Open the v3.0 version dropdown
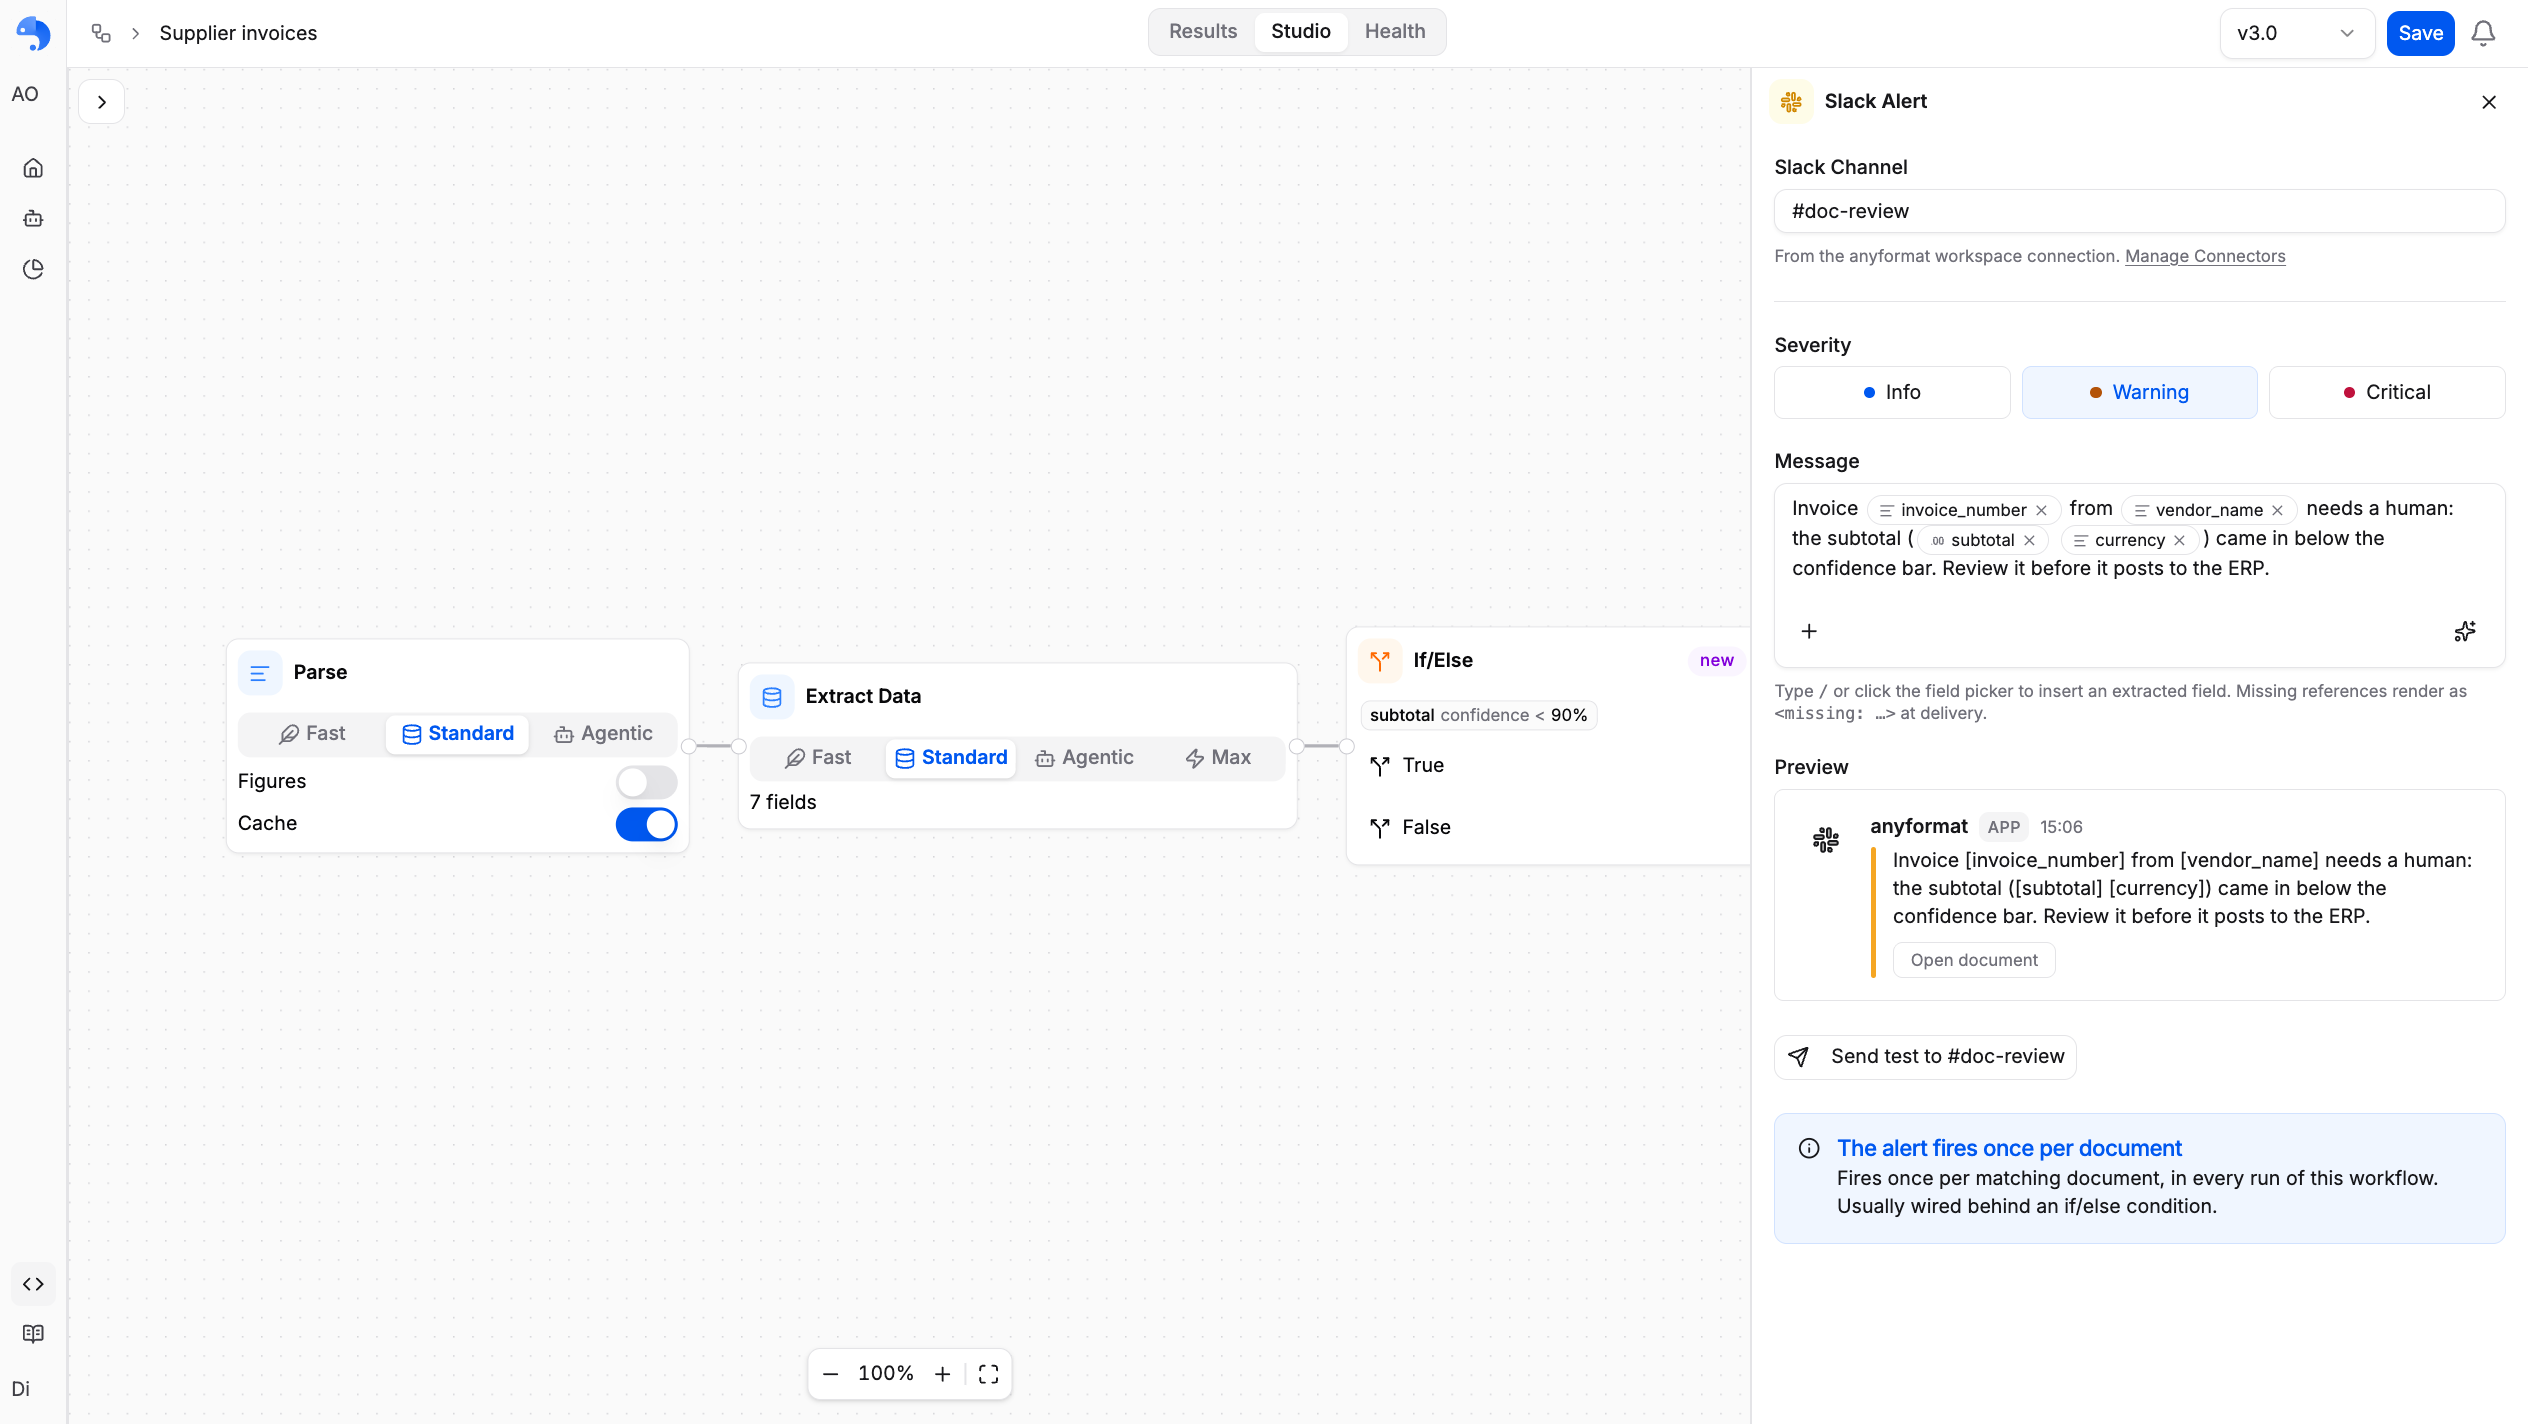The image size is (2528, 1424). point(2296,33)
